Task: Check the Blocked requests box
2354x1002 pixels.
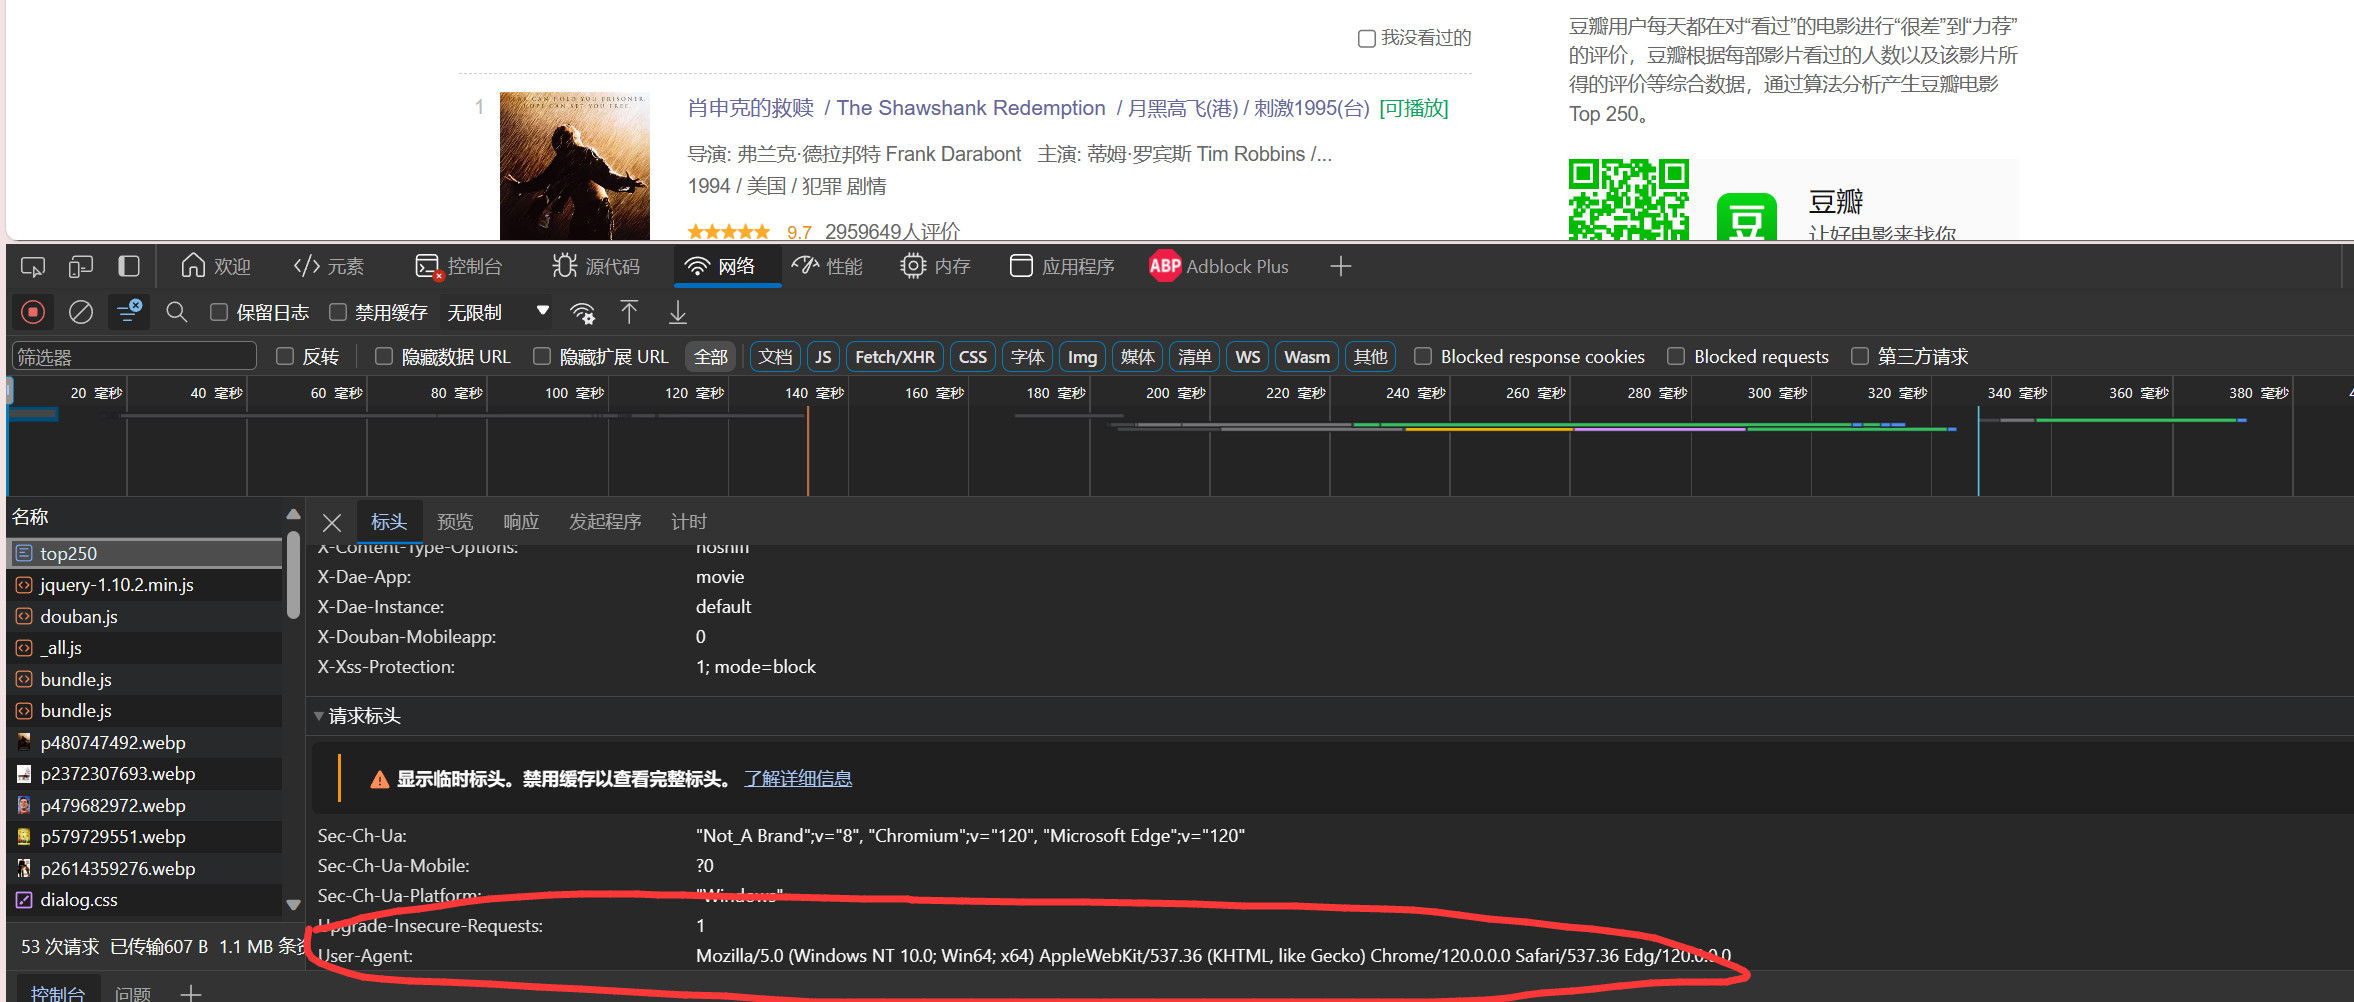Action: pos(1676,356)
